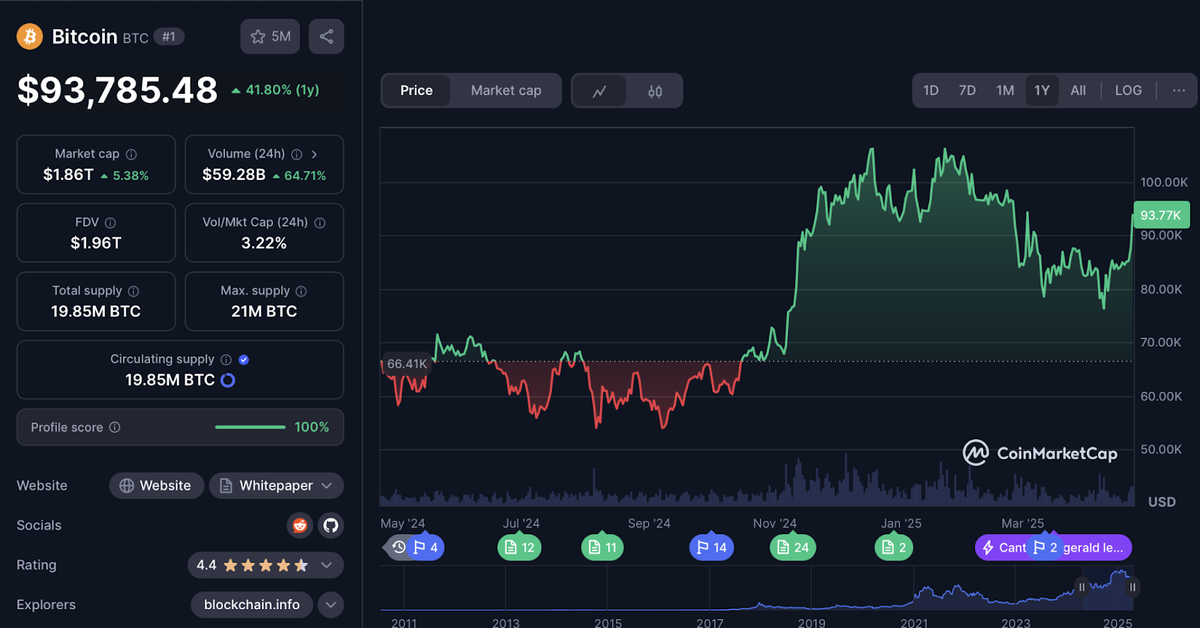Switch the chart to Market cap view
1200x628 pixels.
505,90
